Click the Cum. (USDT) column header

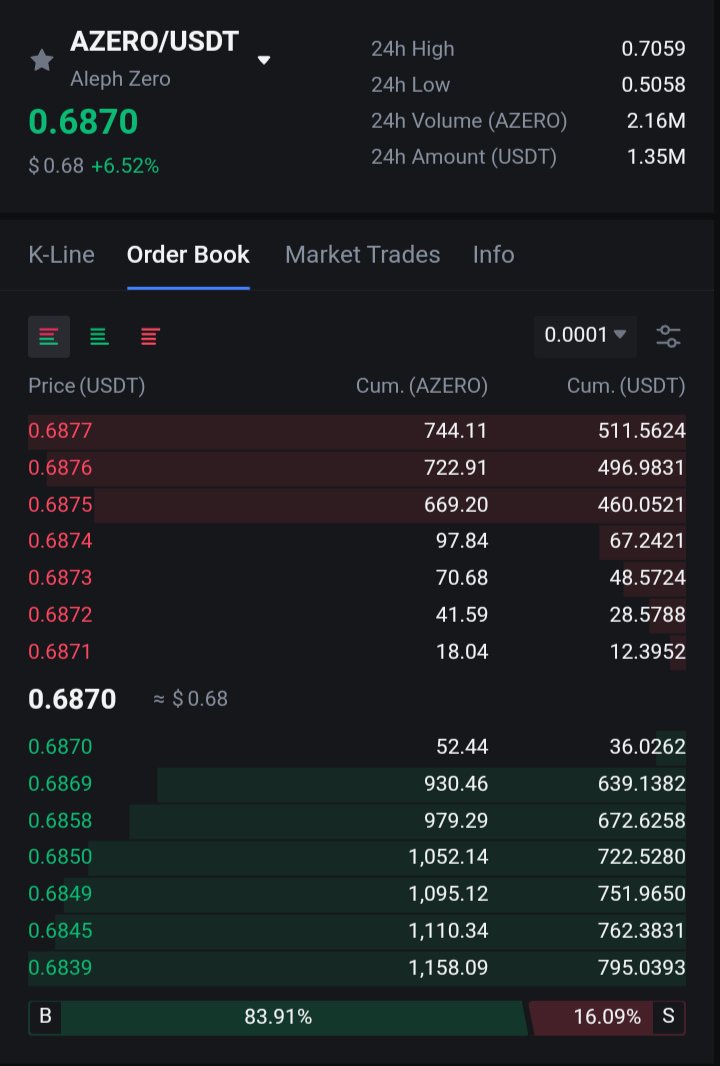tap(625, 385)
